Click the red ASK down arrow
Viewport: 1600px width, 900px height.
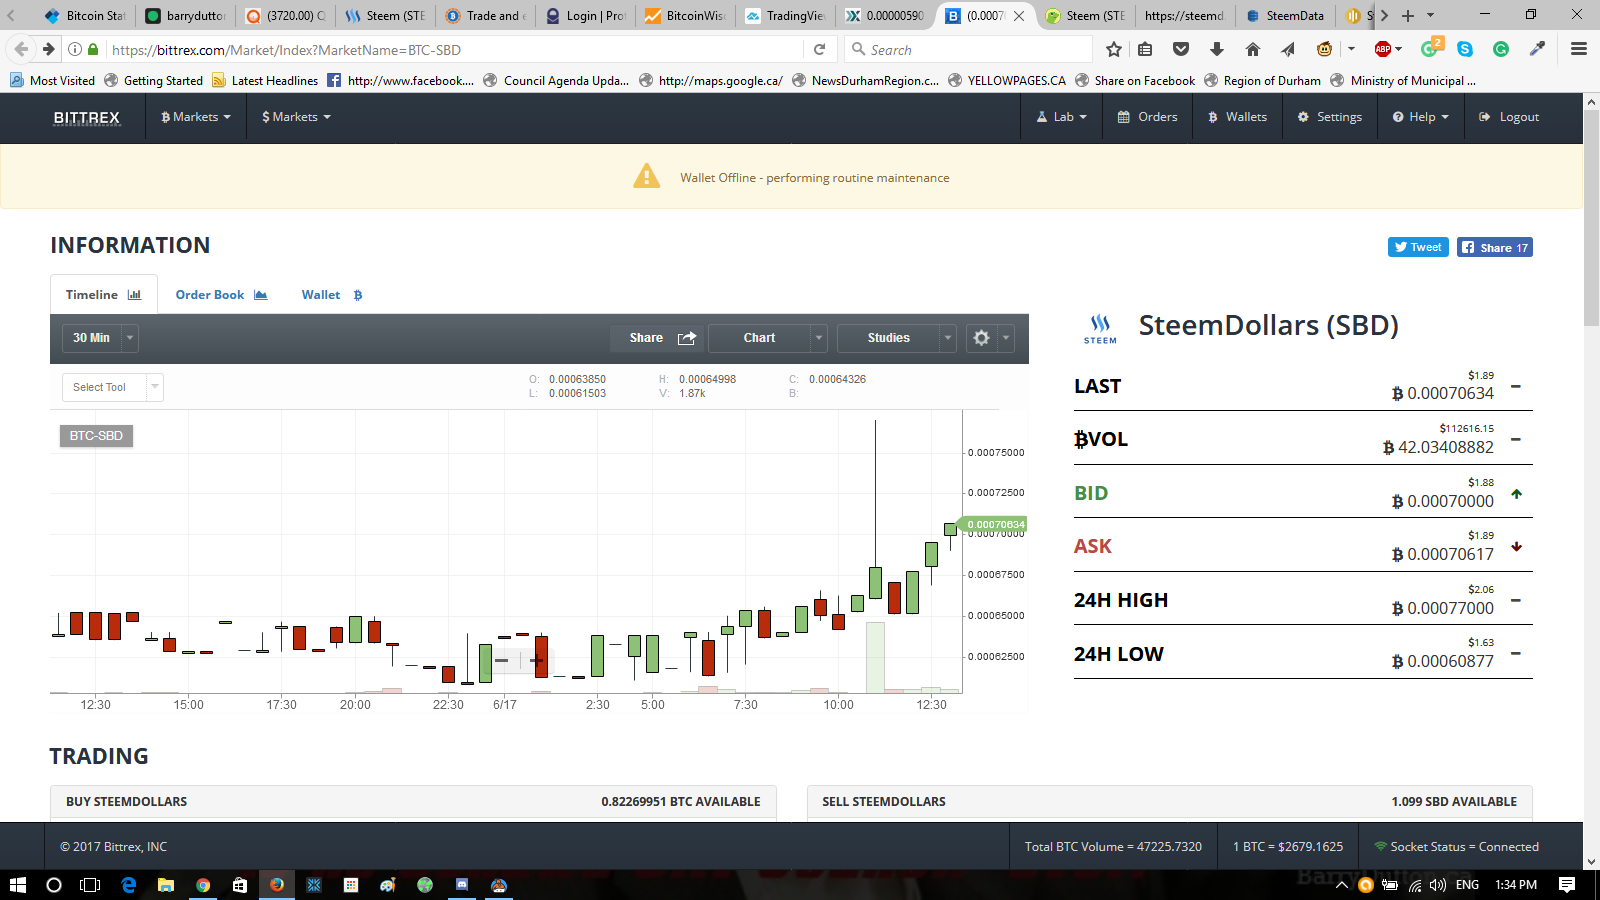tap(1516, 546)
